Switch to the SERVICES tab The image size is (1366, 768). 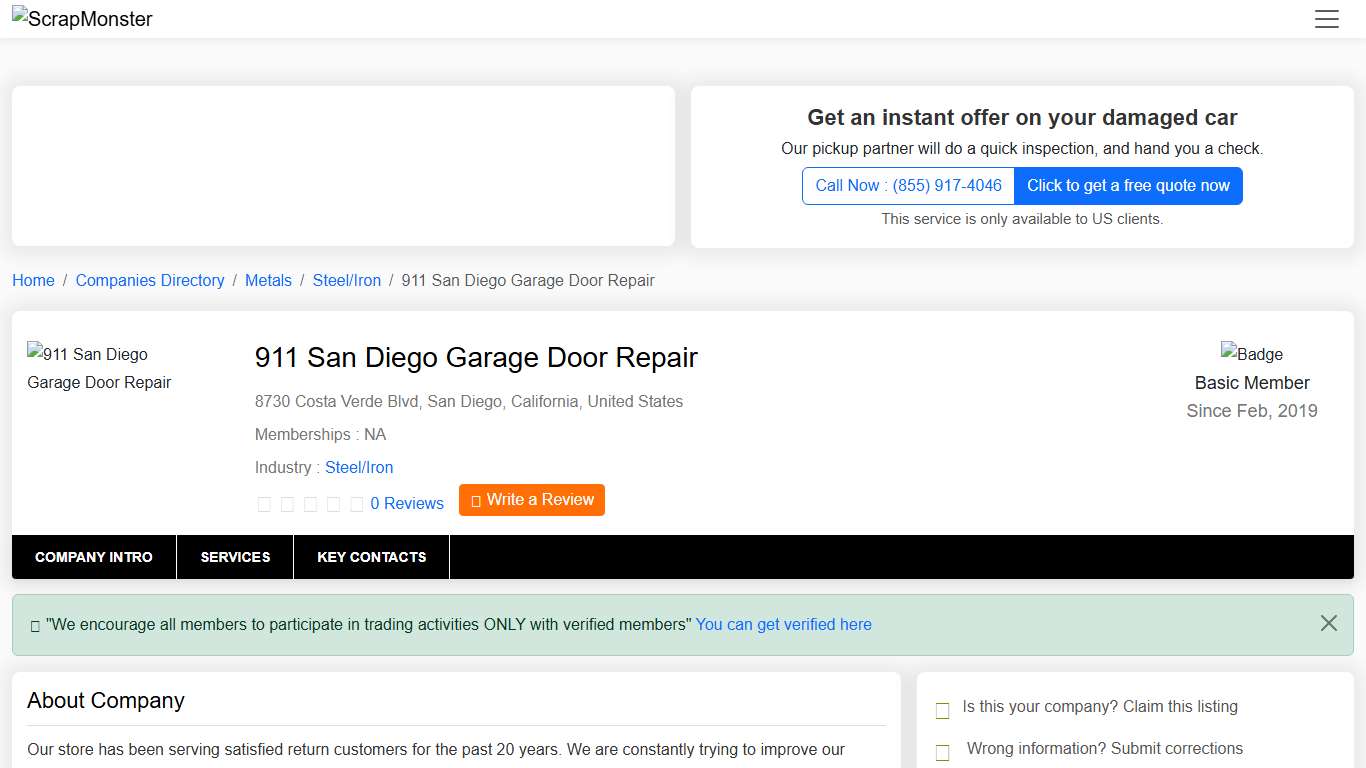[235, 557]
